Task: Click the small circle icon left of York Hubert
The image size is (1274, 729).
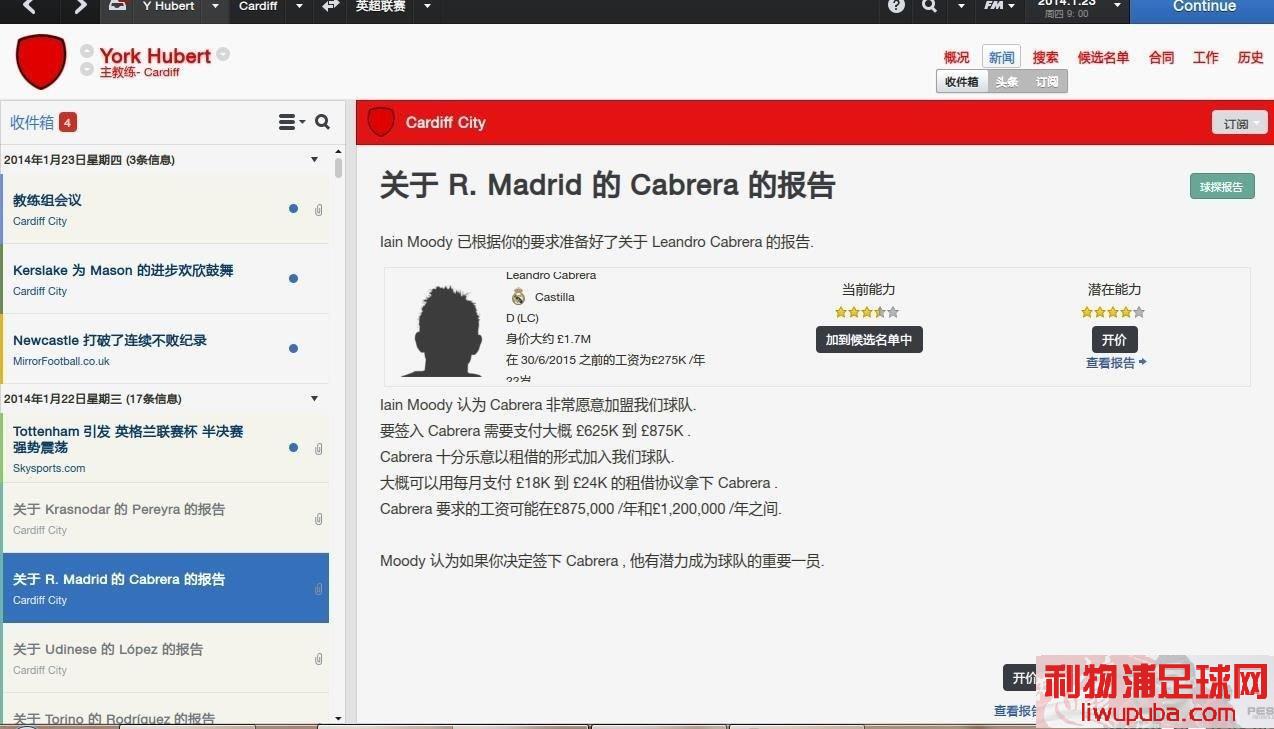Action: (87, 52)
